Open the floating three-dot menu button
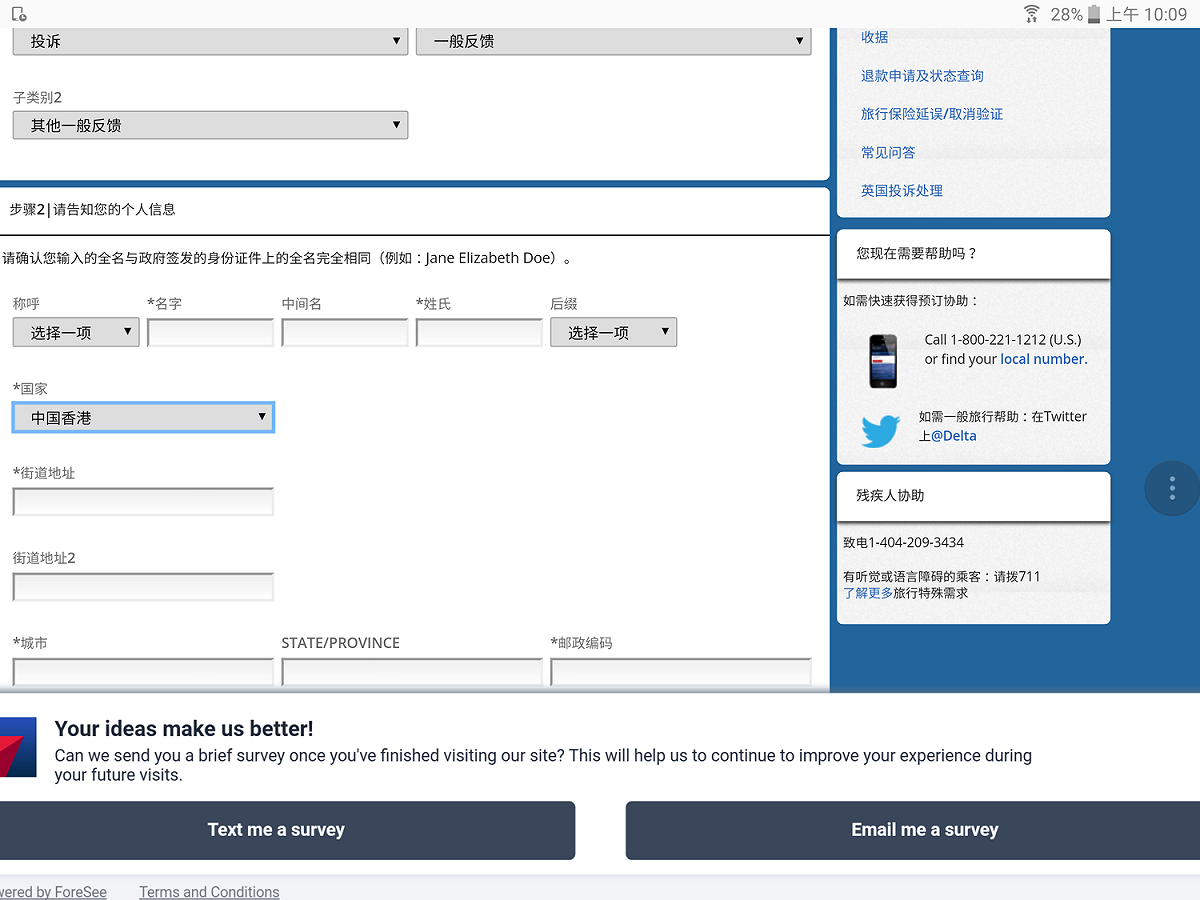Image resolution: width=1200 pixels, height=900 pixels. click(1172, 488)
